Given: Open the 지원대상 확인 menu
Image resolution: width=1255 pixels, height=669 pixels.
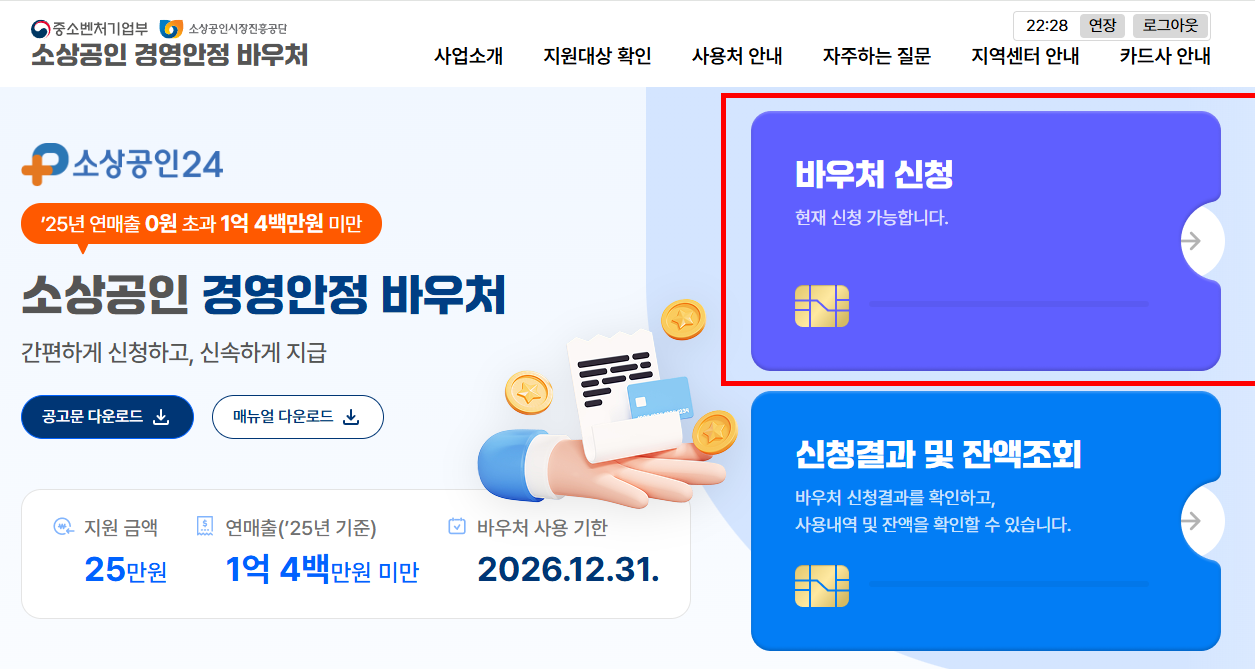Looking at the screenshot, I should (x=598, y=56).
